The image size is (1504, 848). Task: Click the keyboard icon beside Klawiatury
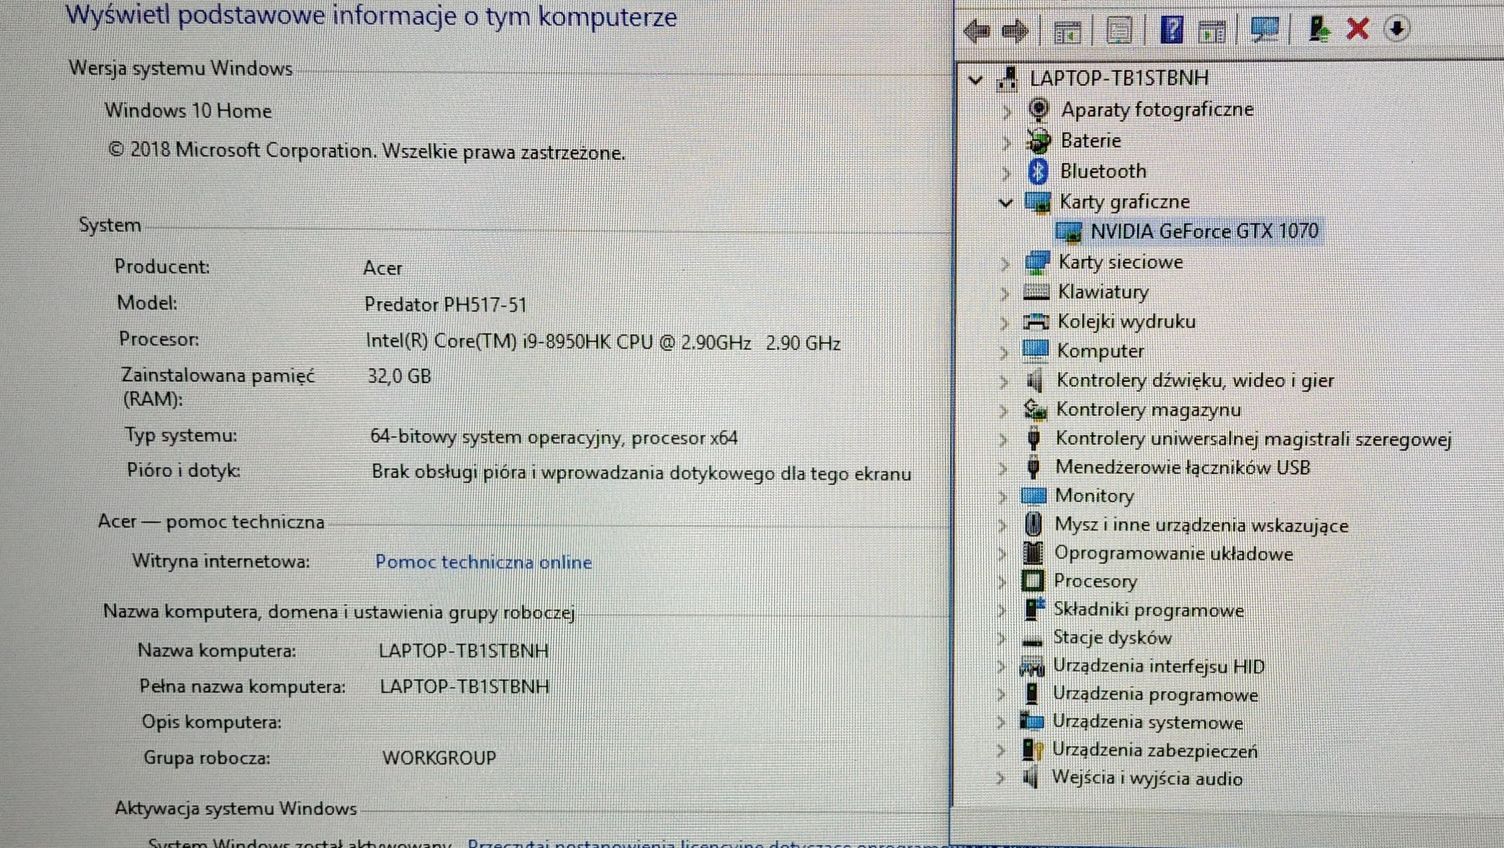tap(1036, 292)
